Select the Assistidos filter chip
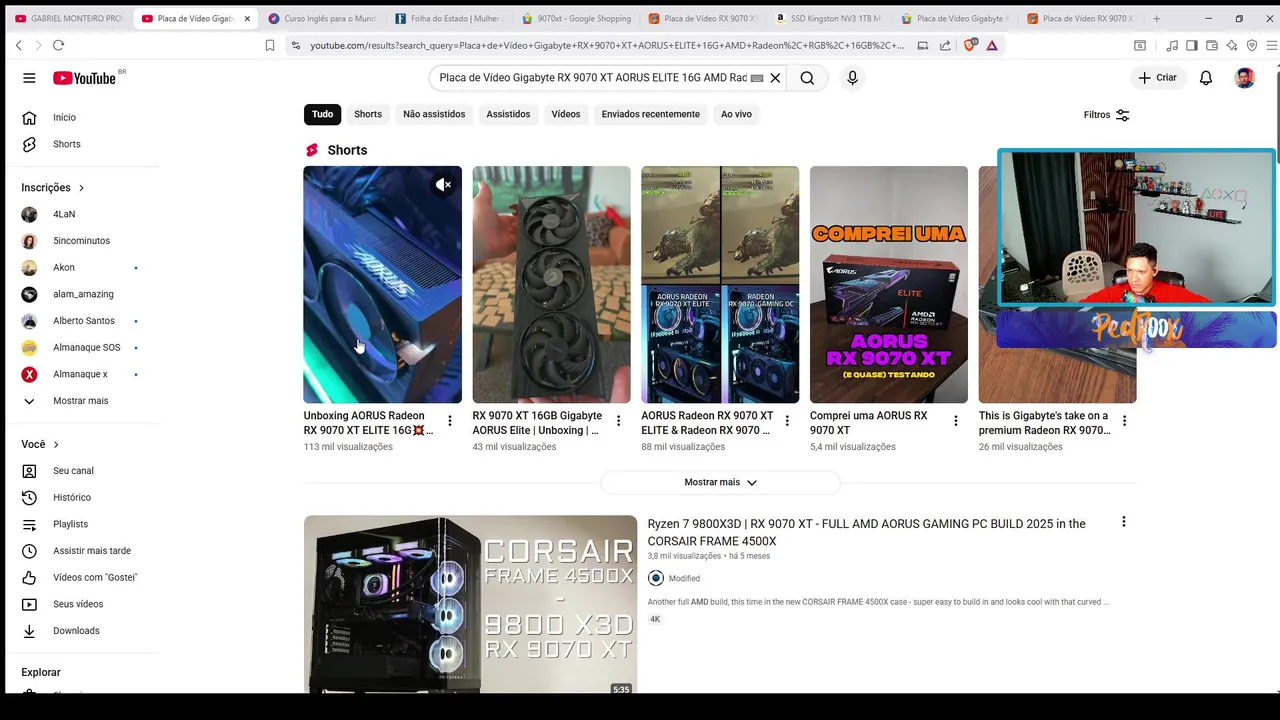 (508, 114)
